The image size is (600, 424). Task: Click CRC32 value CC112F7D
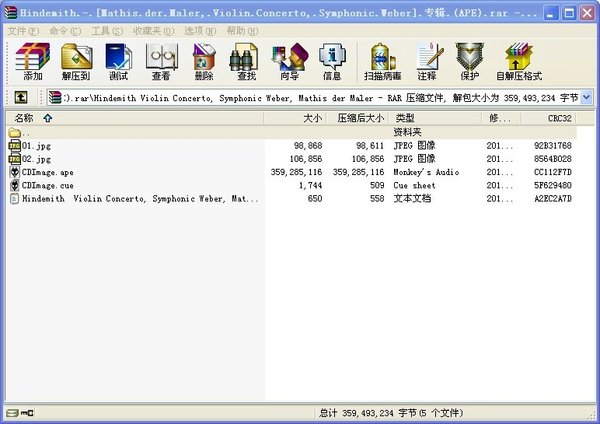point(553,172)
